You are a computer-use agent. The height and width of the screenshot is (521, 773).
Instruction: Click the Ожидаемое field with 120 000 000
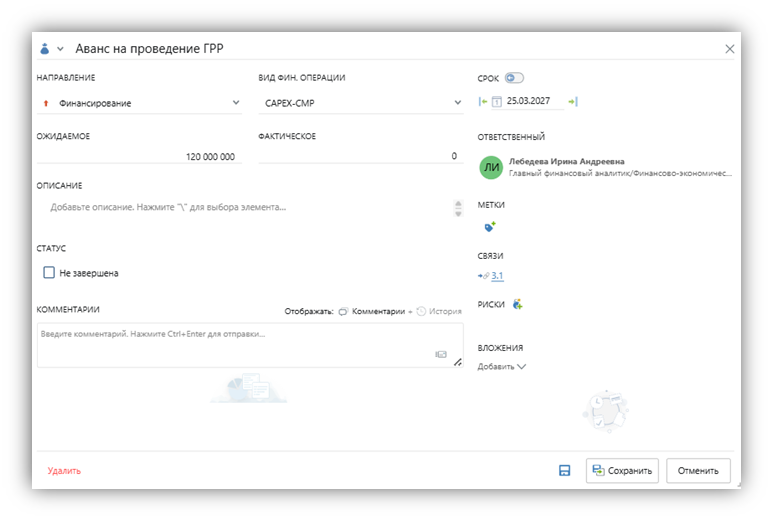tap(139, 156)
